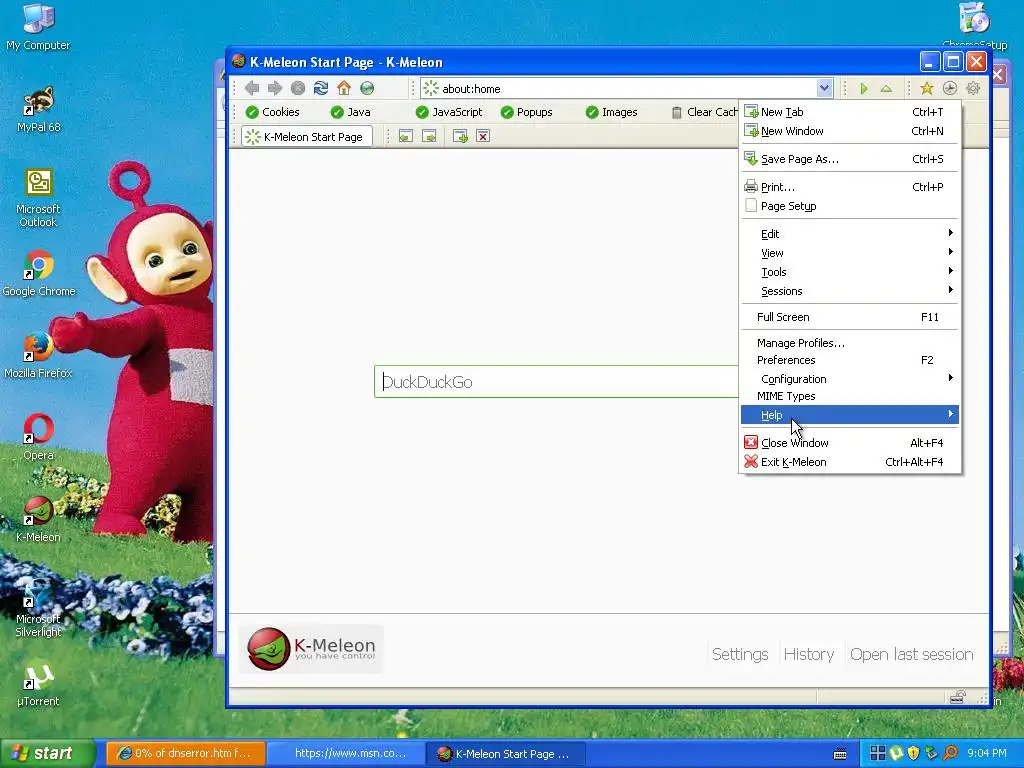Select Opera desktop shortcut
The image size is (1024, 768).
click(39, 438)
